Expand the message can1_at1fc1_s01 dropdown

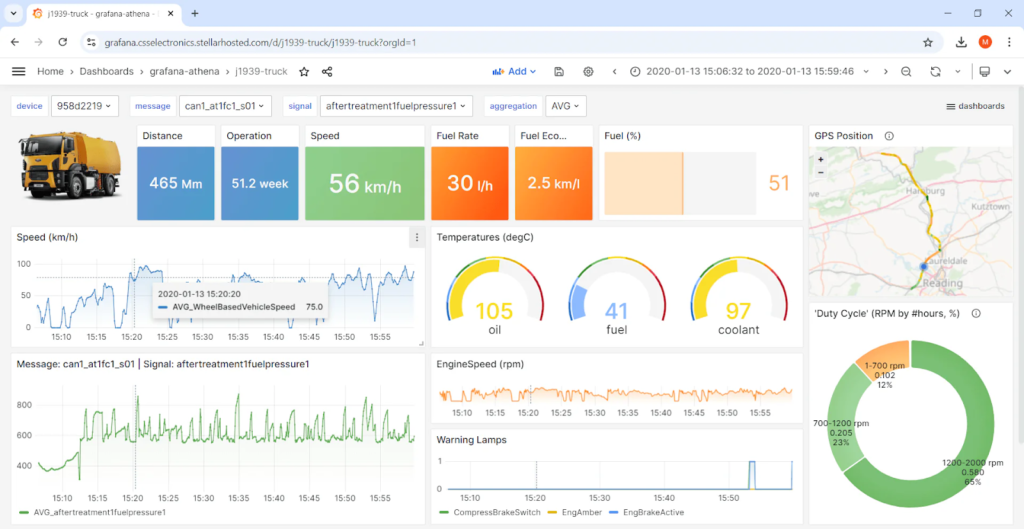point(227,105)
